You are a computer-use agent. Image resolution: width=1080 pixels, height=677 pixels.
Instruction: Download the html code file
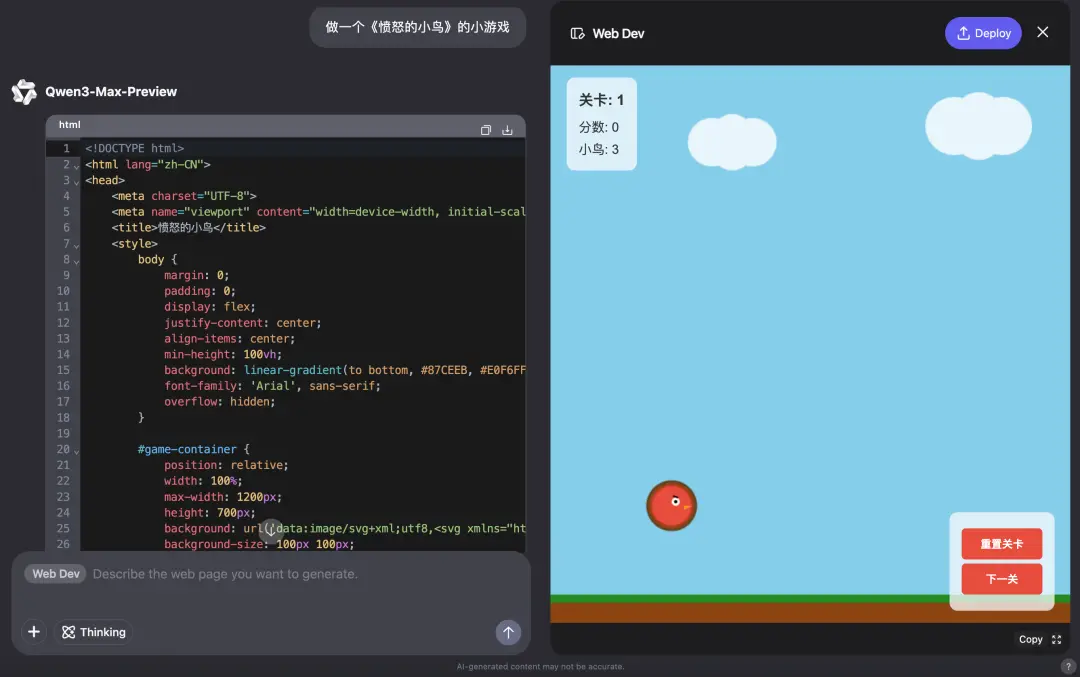click(507, 130)
